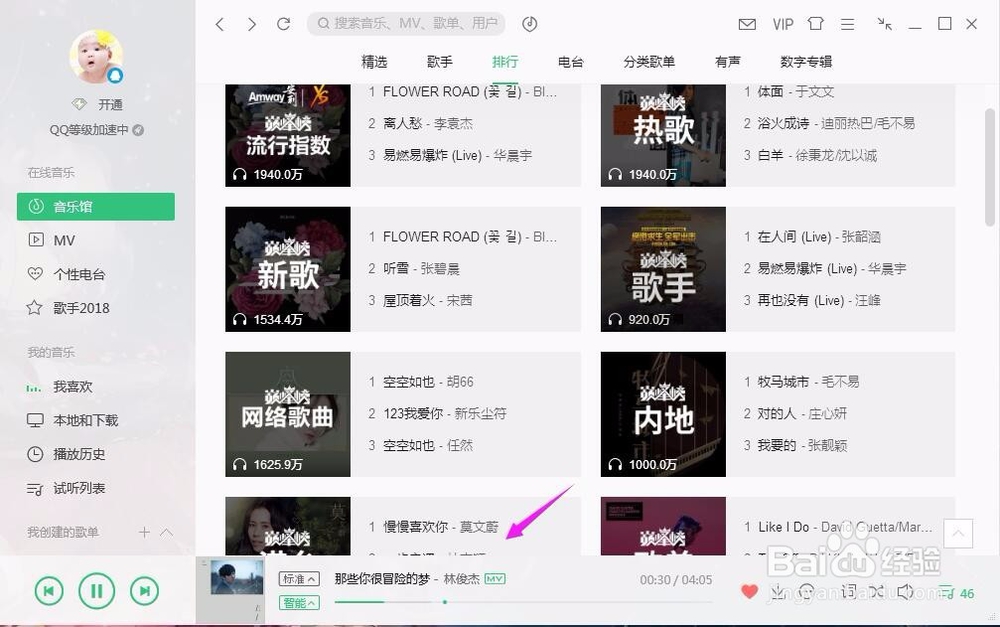This screenshot has height=627, width=1000.
Task: Expand the 标准 quality dropdown
Action: 298,579
